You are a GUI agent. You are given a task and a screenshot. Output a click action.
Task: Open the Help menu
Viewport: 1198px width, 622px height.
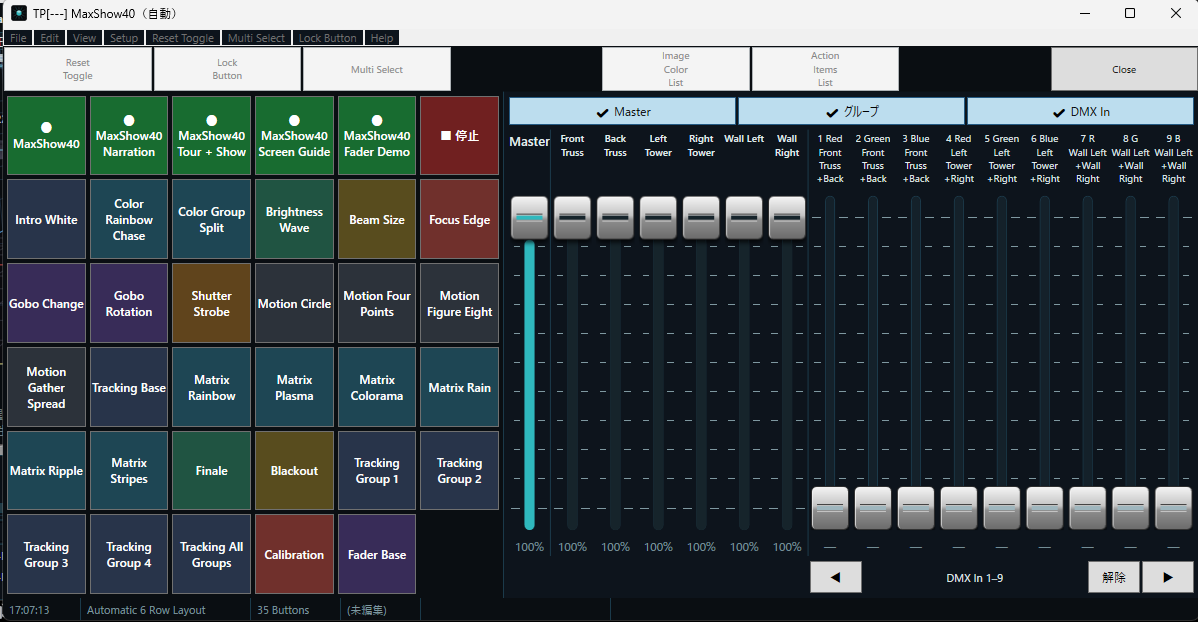[x=382, y=38]
